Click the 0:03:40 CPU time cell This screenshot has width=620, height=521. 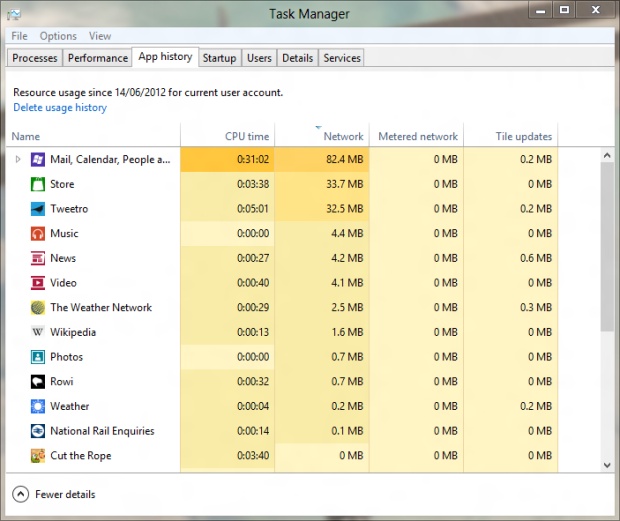[227, 456]
